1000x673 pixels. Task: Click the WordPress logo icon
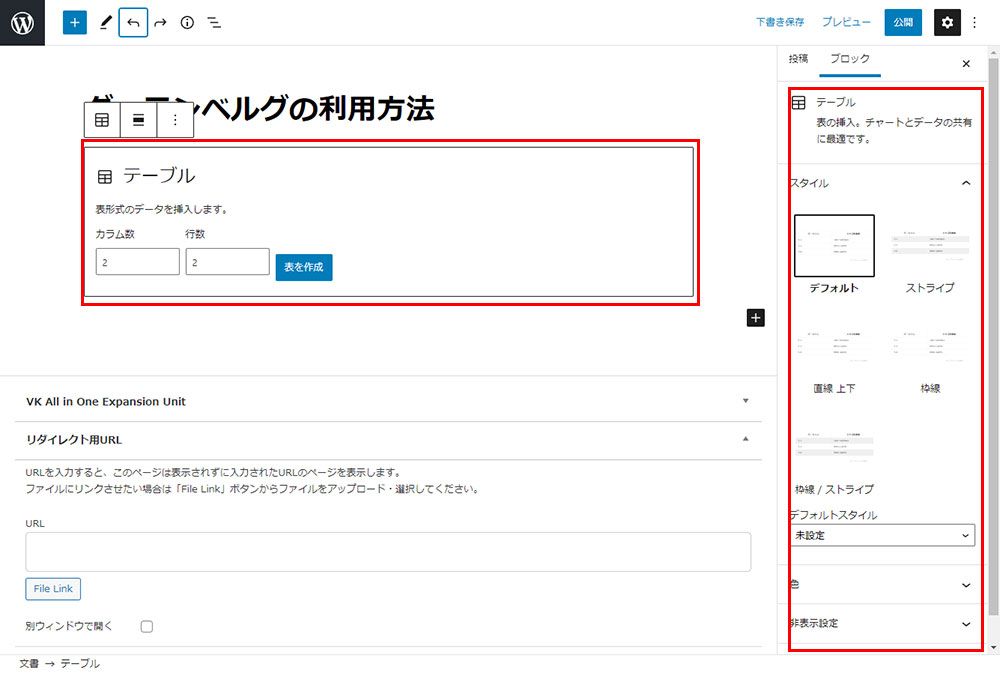(22, 22)
